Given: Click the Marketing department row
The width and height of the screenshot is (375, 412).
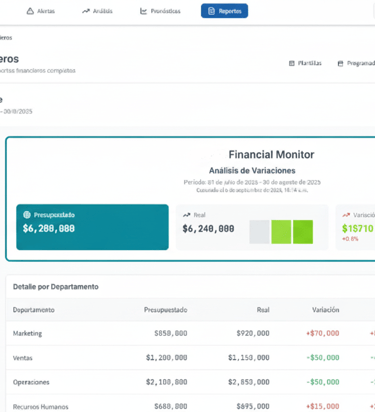Looking at the screenshot, I should (190, 333).
